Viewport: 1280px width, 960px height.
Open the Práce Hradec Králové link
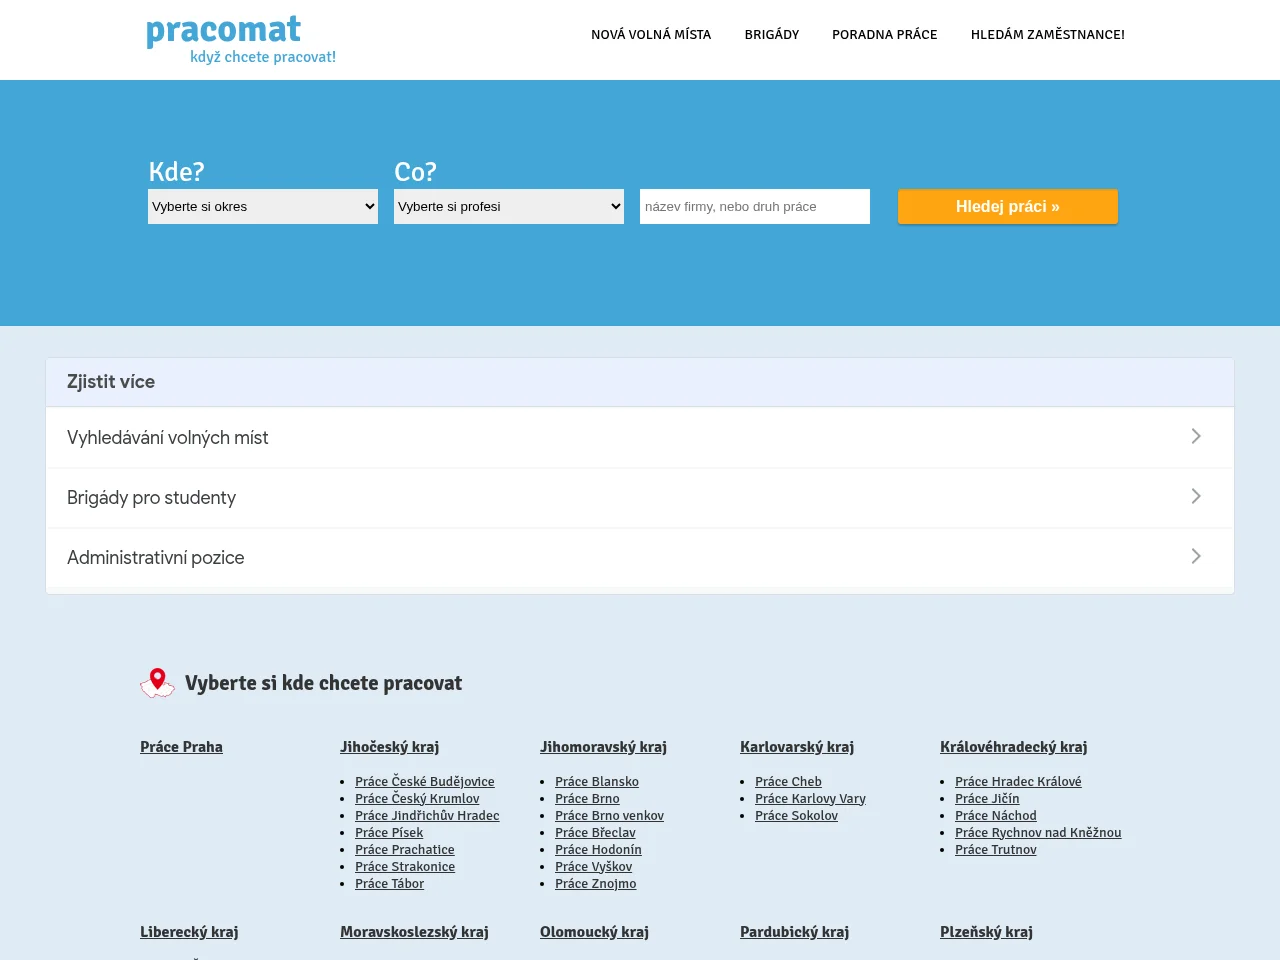point(1018,782)
